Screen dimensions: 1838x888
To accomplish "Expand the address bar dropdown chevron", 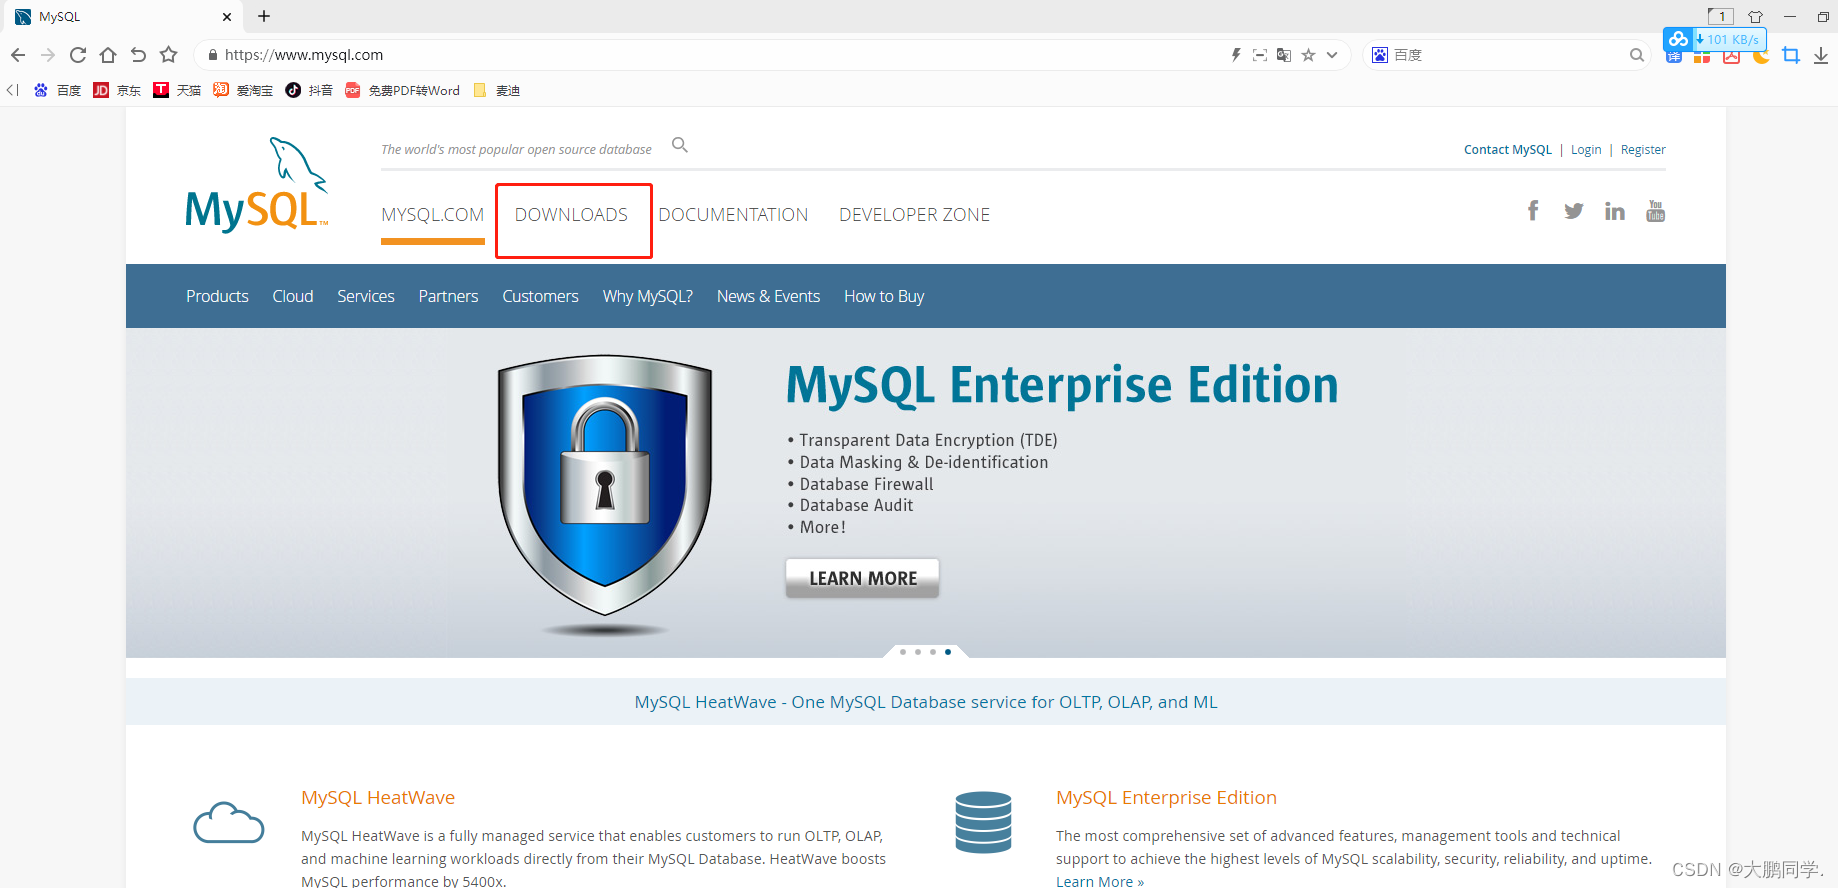I will coord(1332,55).
